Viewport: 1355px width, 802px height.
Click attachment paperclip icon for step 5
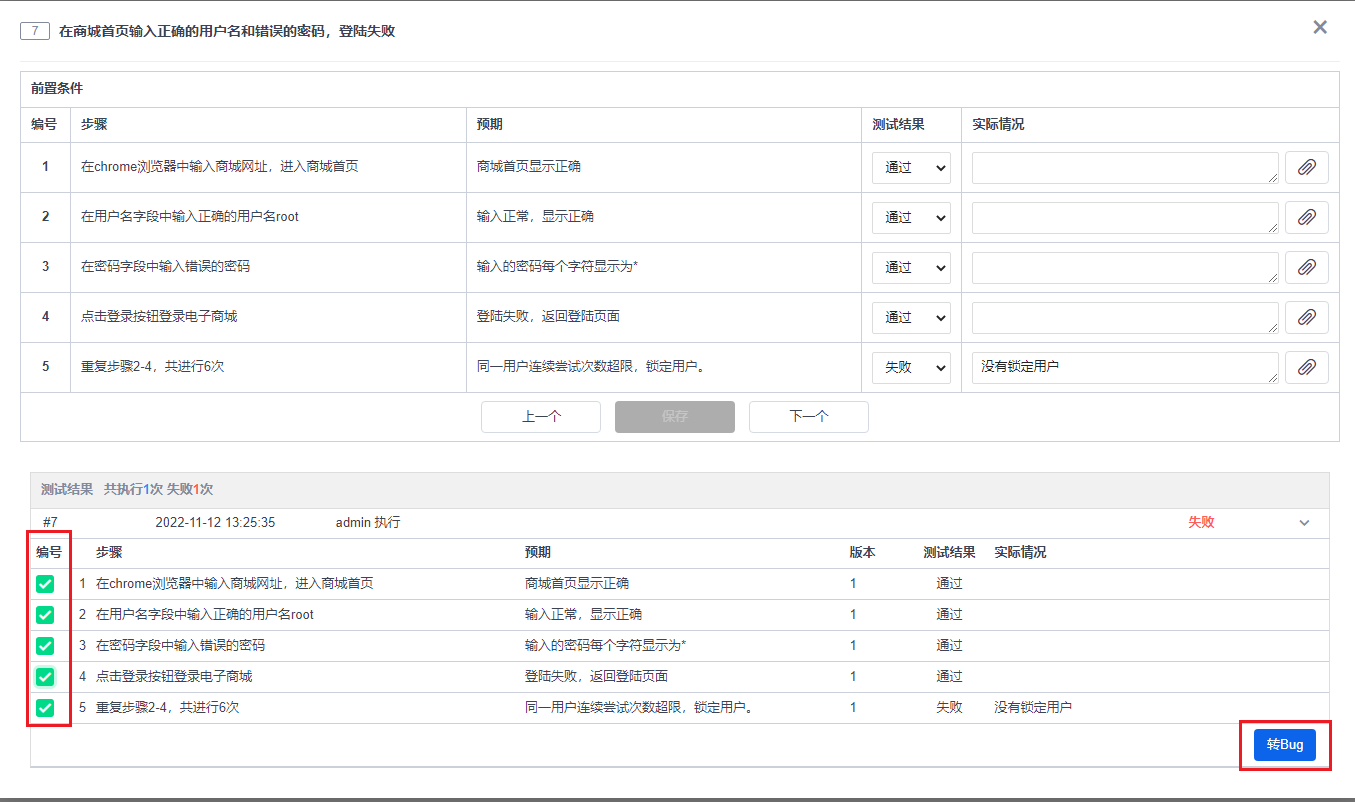click(1306, 368)
